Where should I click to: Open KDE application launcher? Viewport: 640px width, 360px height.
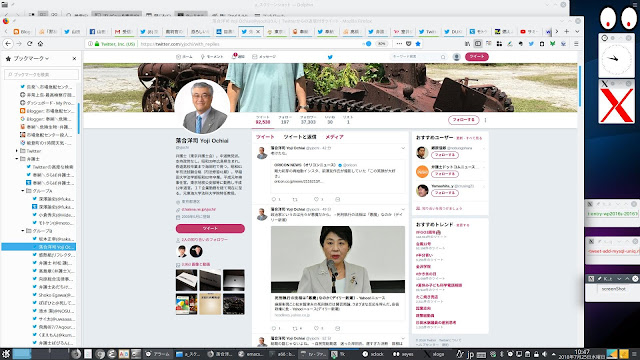(x=6, y=354)
